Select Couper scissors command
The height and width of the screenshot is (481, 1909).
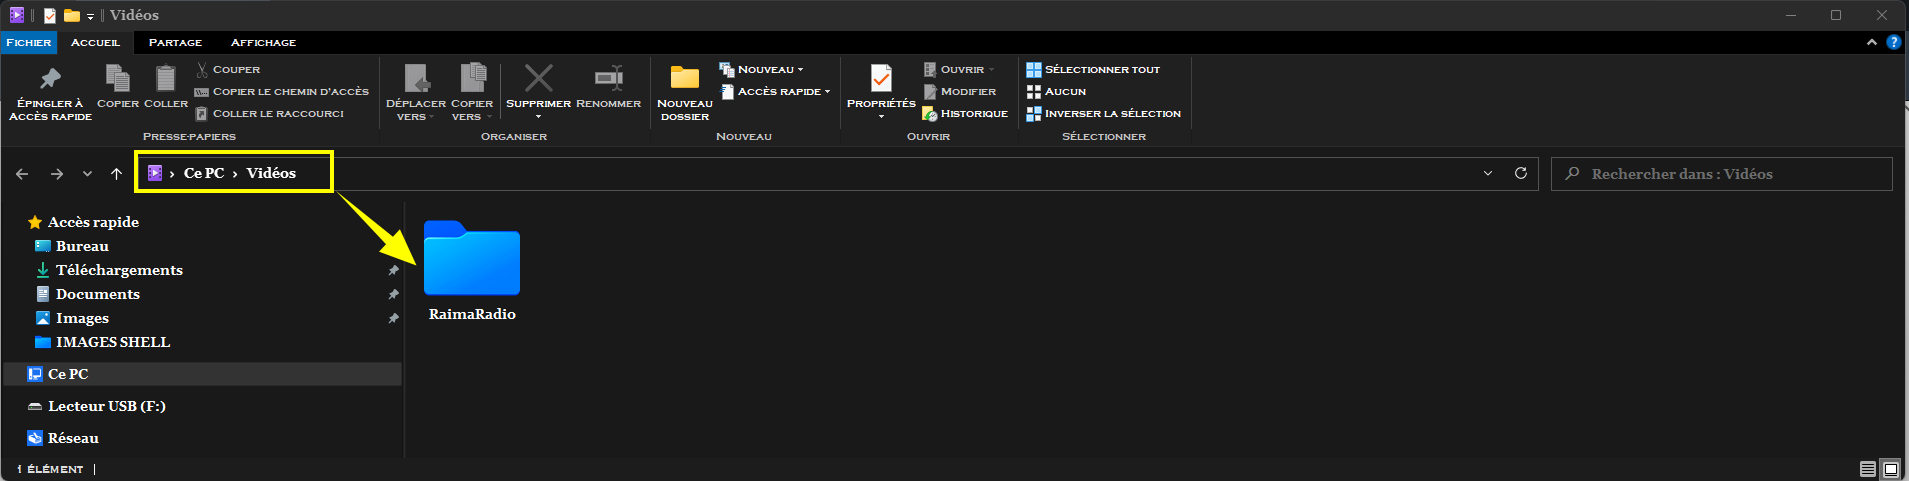[x=228, y=69]
